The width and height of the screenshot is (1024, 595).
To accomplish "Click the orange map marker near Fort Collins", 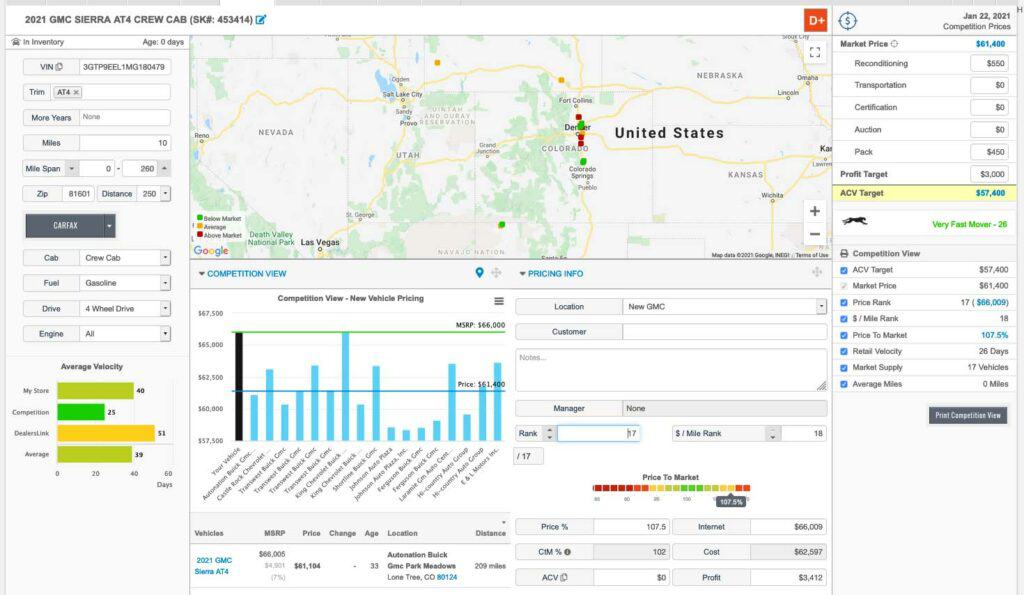I will tap(561, 80).
